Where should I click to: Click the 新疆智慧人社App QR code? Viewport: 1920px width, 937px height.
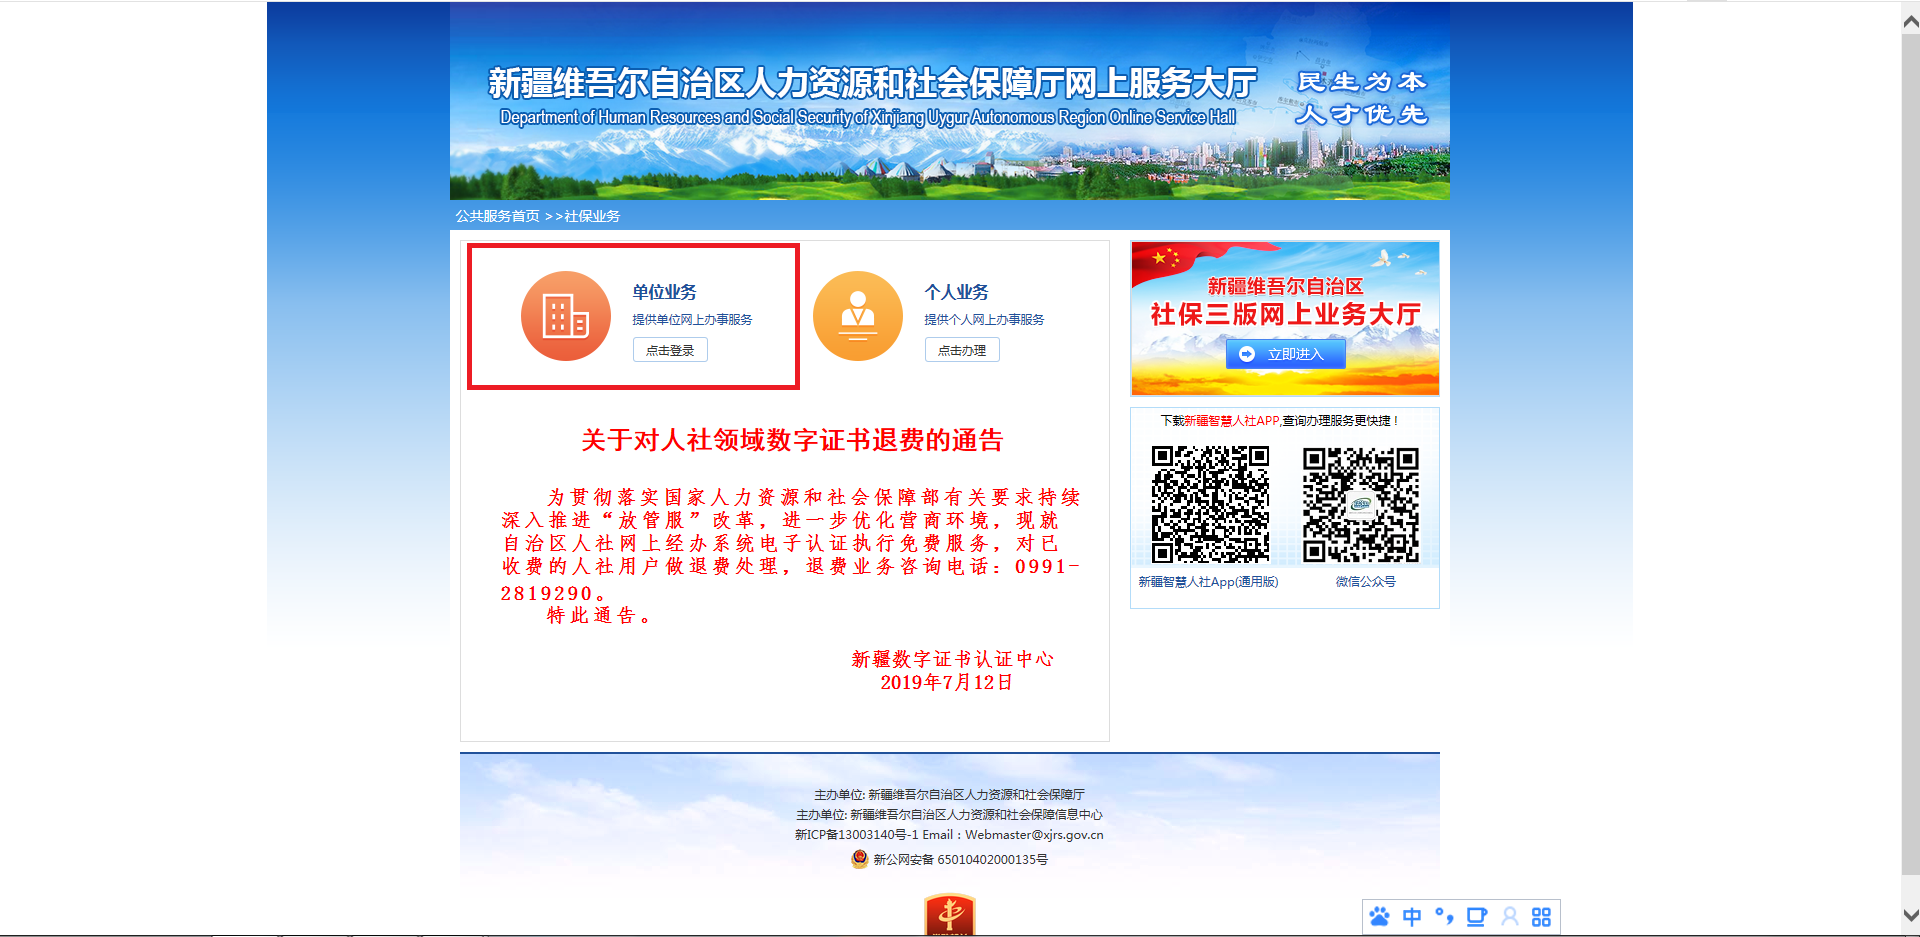tap(1210, 504)
